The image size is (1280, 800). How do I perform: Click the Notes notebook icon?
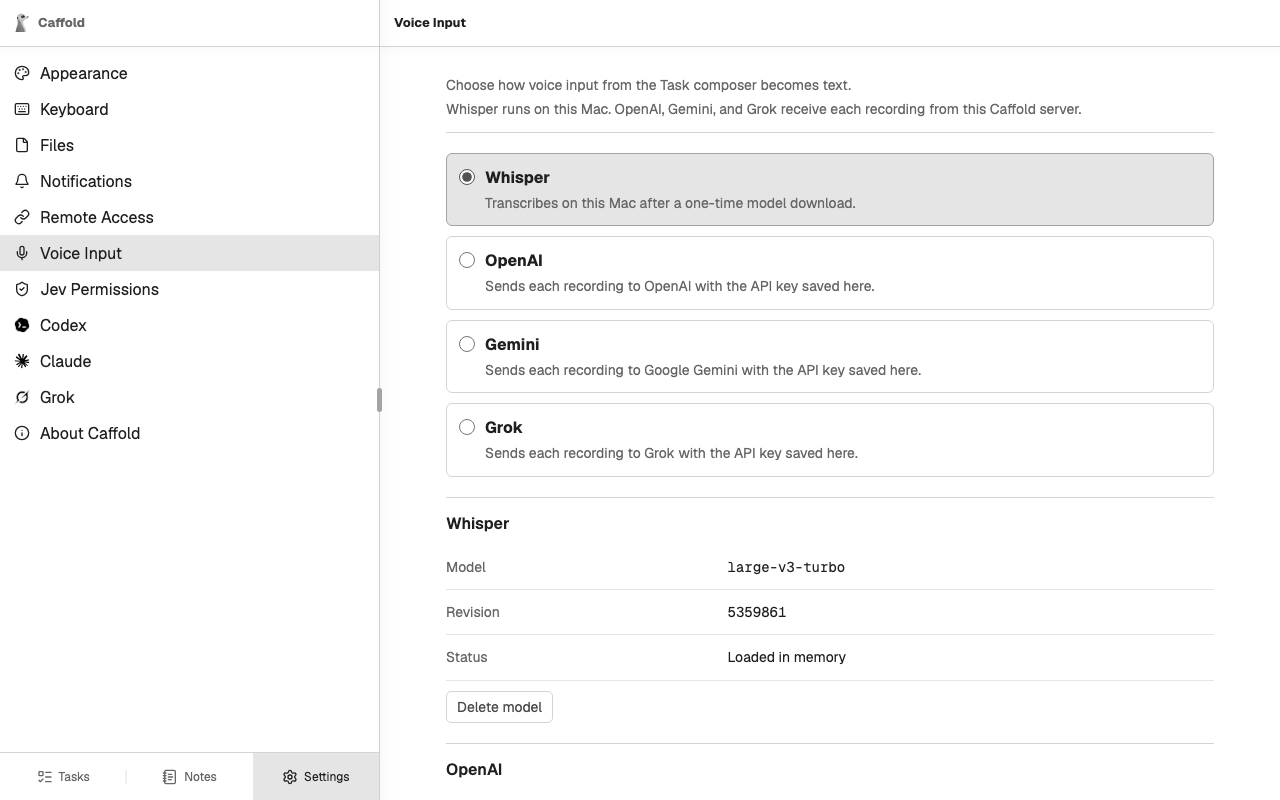tap(169, 777)
